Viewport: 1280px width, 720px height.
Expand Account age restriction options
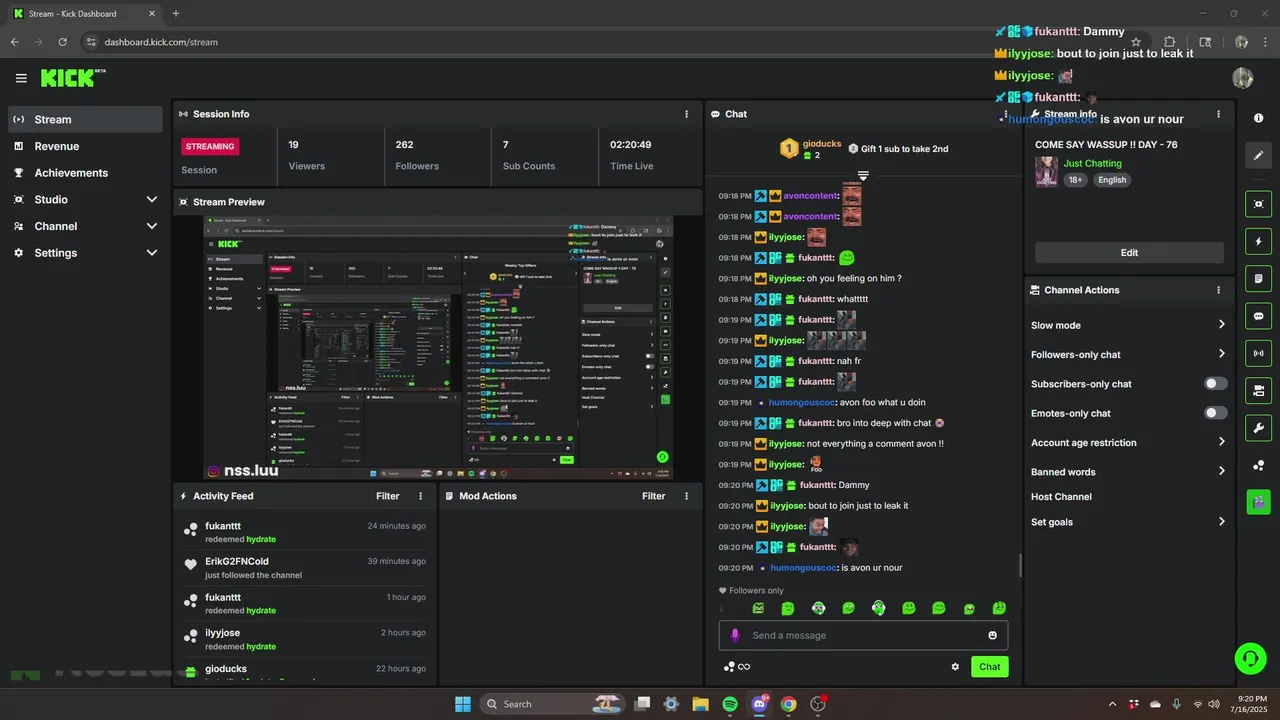(x=1221, y=442)
